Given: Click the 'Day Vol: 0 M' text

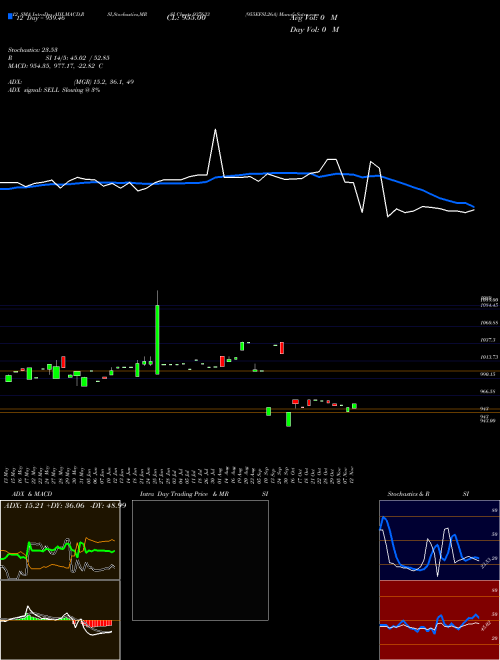Looking at the screenshot, I should pos(314,30).
